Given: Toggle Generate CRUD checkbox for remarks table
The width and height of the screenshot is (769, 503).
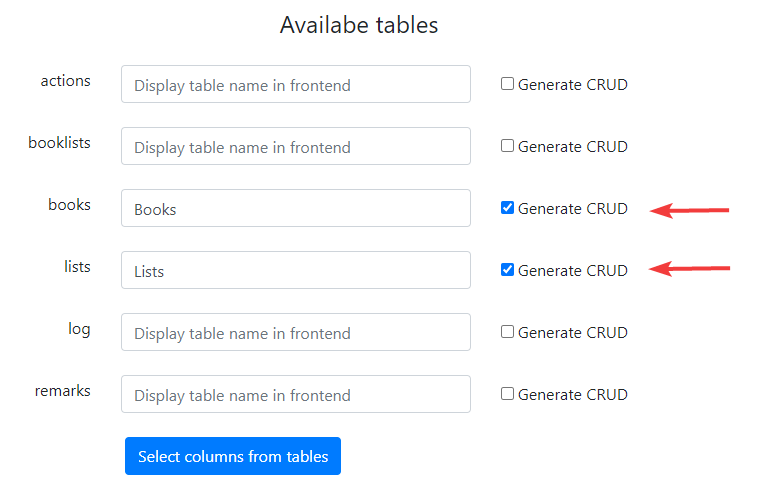Looking at the screenshot, I should pos(507,395).
